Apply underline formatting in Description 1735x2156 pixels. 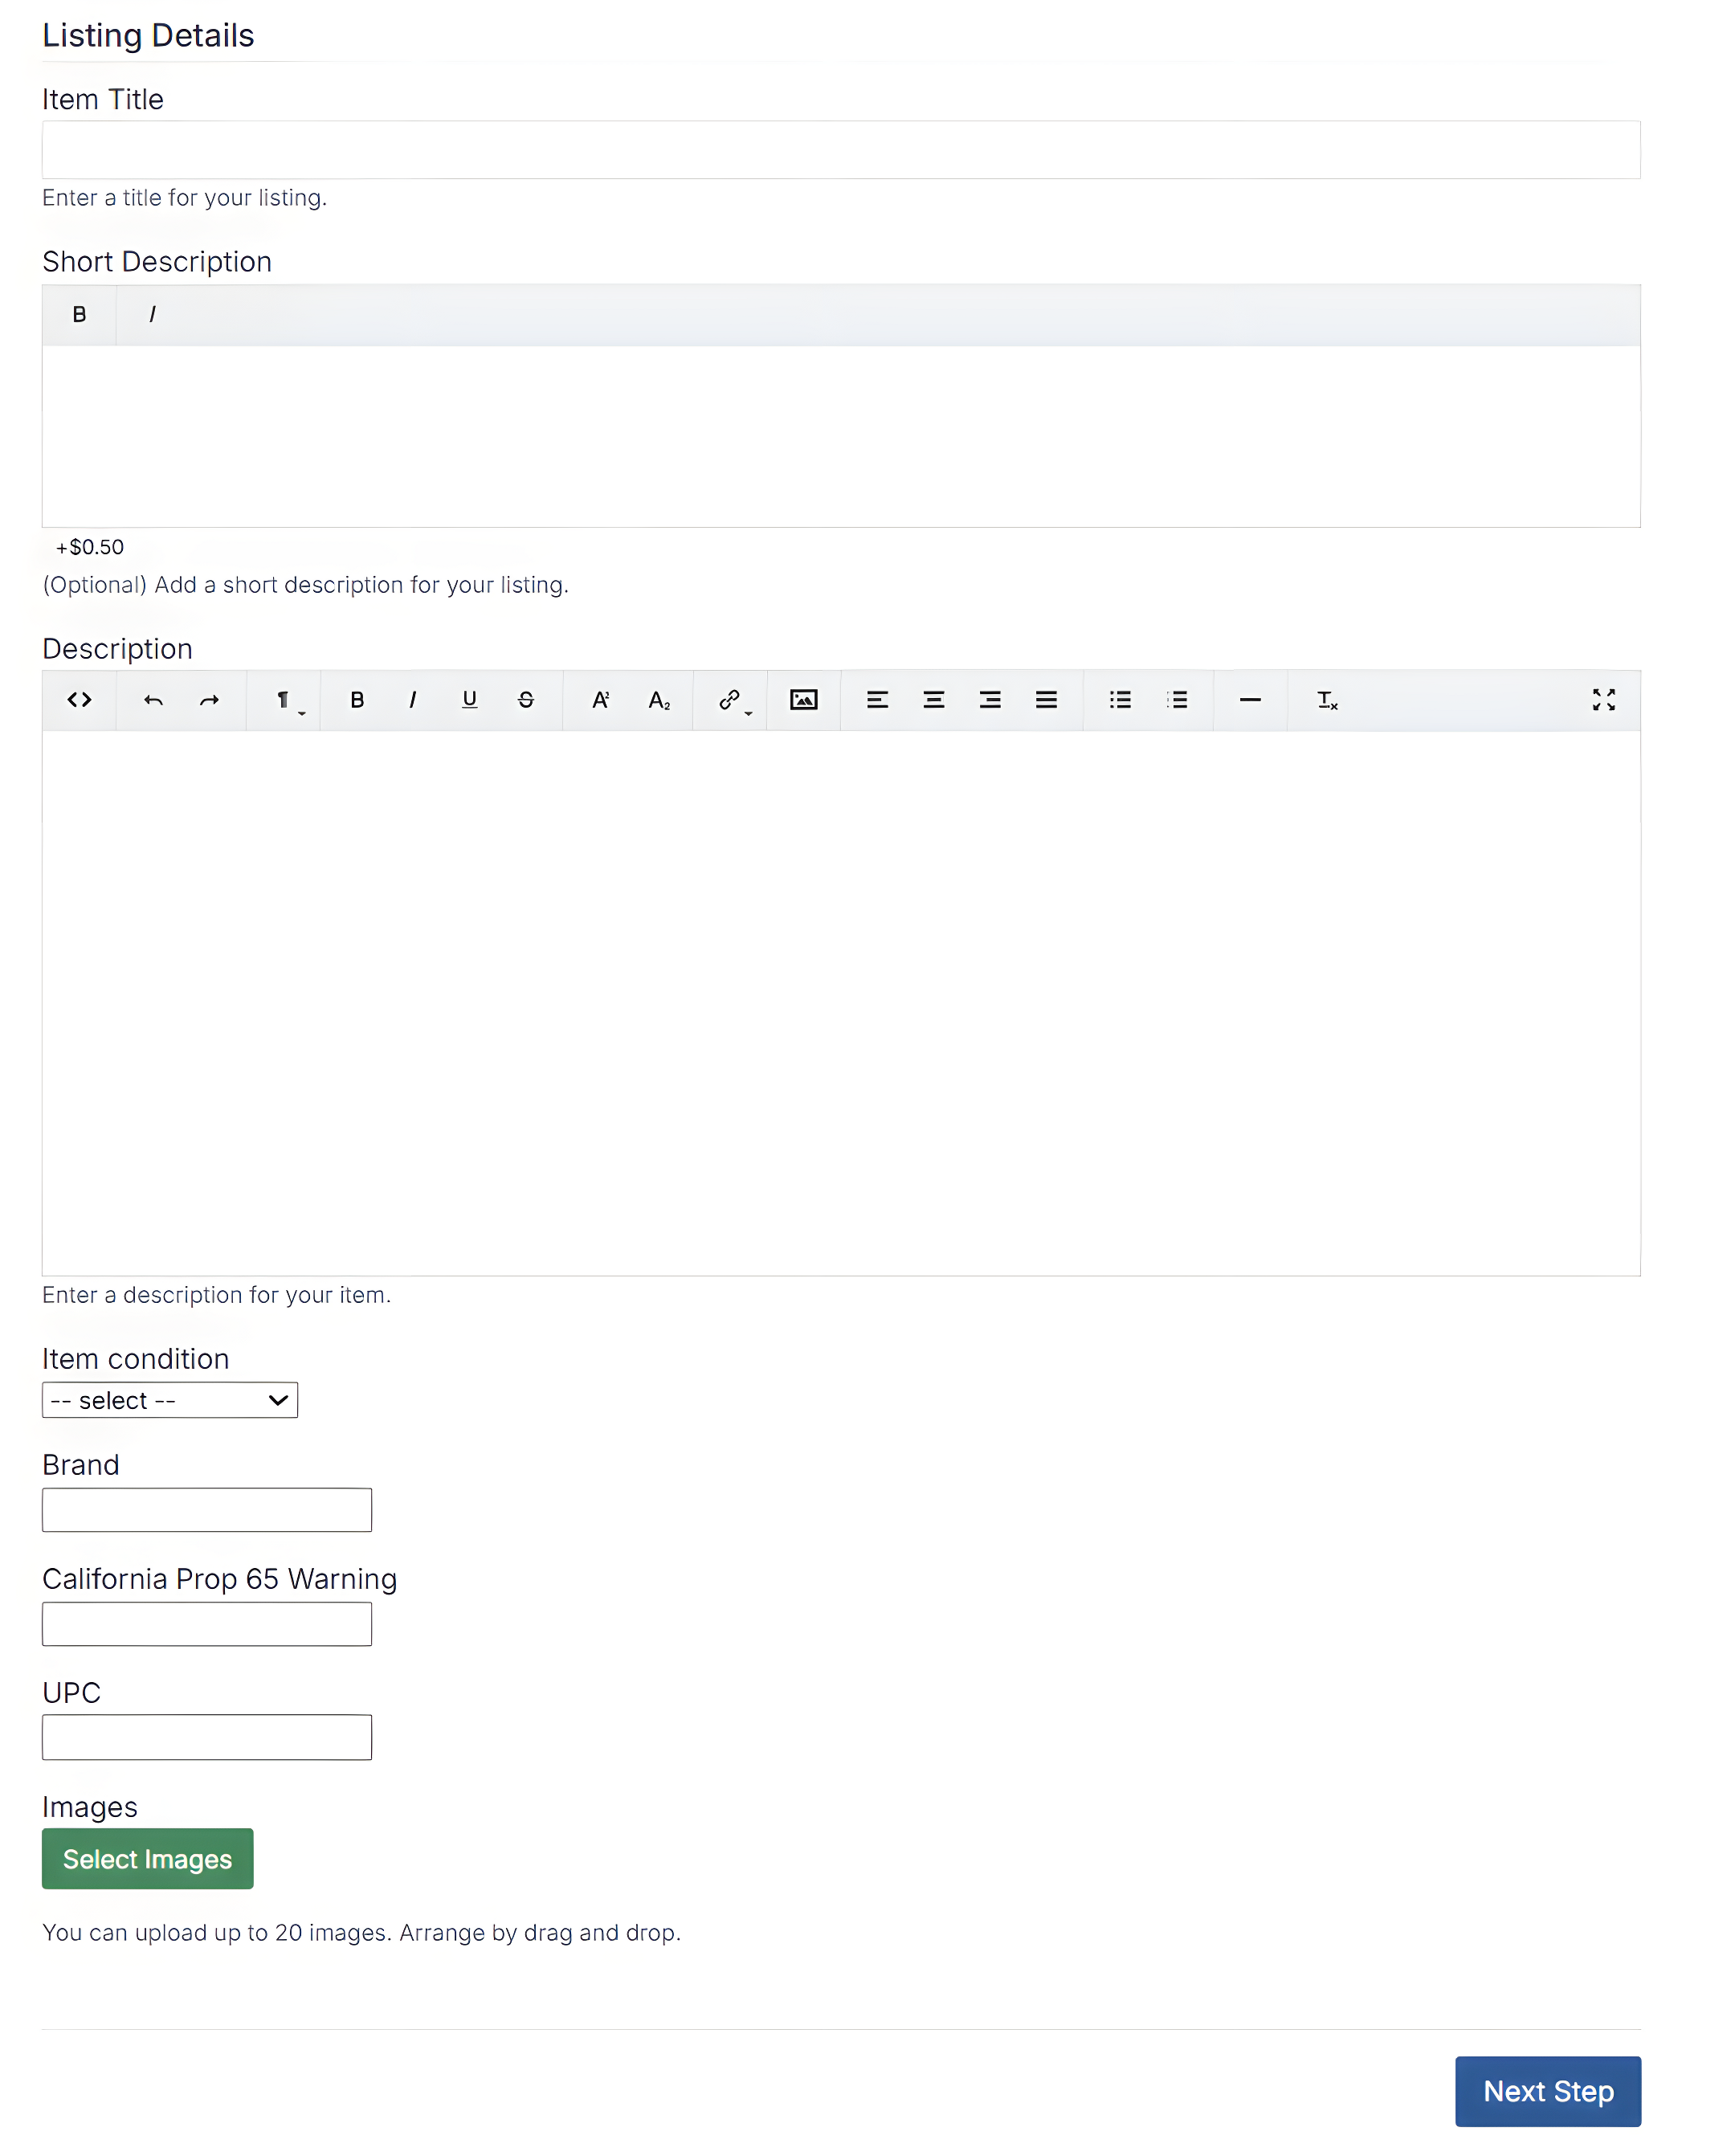pyautogui.click(x=469, y=700)
